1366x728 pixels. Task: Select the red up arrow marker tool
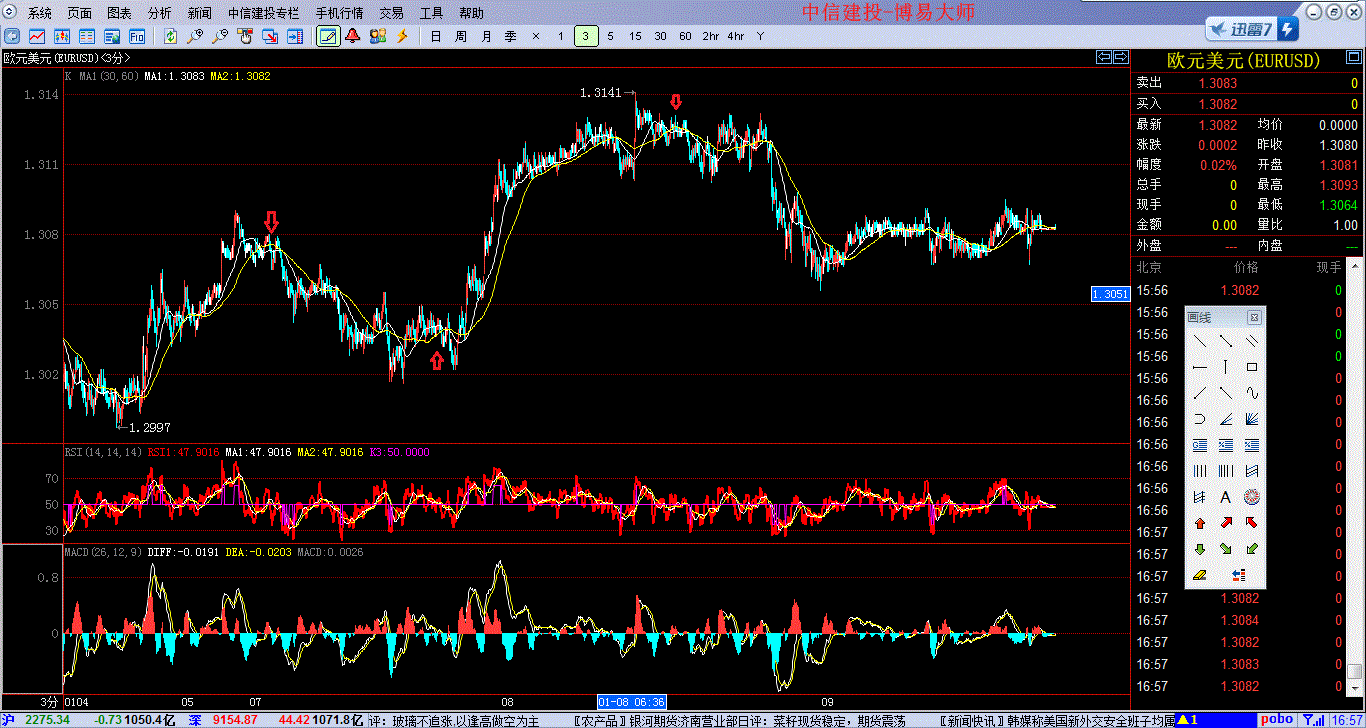click(1199, 523)
